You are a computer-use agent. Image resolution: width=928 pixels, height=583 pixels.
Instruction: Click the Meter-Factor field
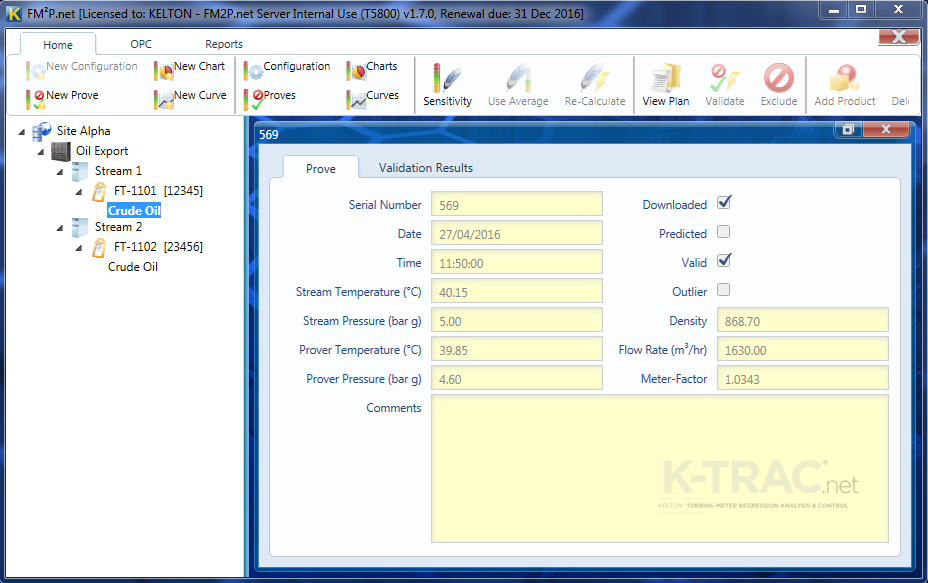803,379
